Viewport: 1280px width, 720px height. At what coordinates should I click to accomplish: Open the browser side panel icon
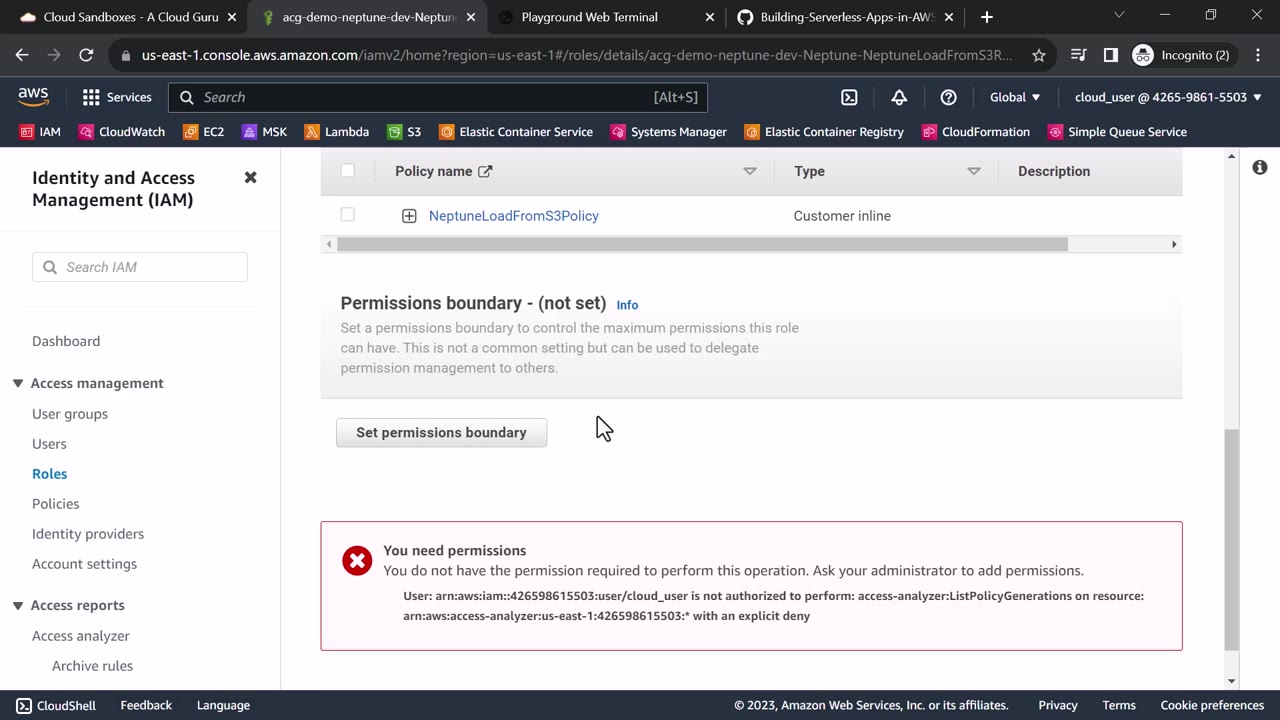pos(1110,55)
